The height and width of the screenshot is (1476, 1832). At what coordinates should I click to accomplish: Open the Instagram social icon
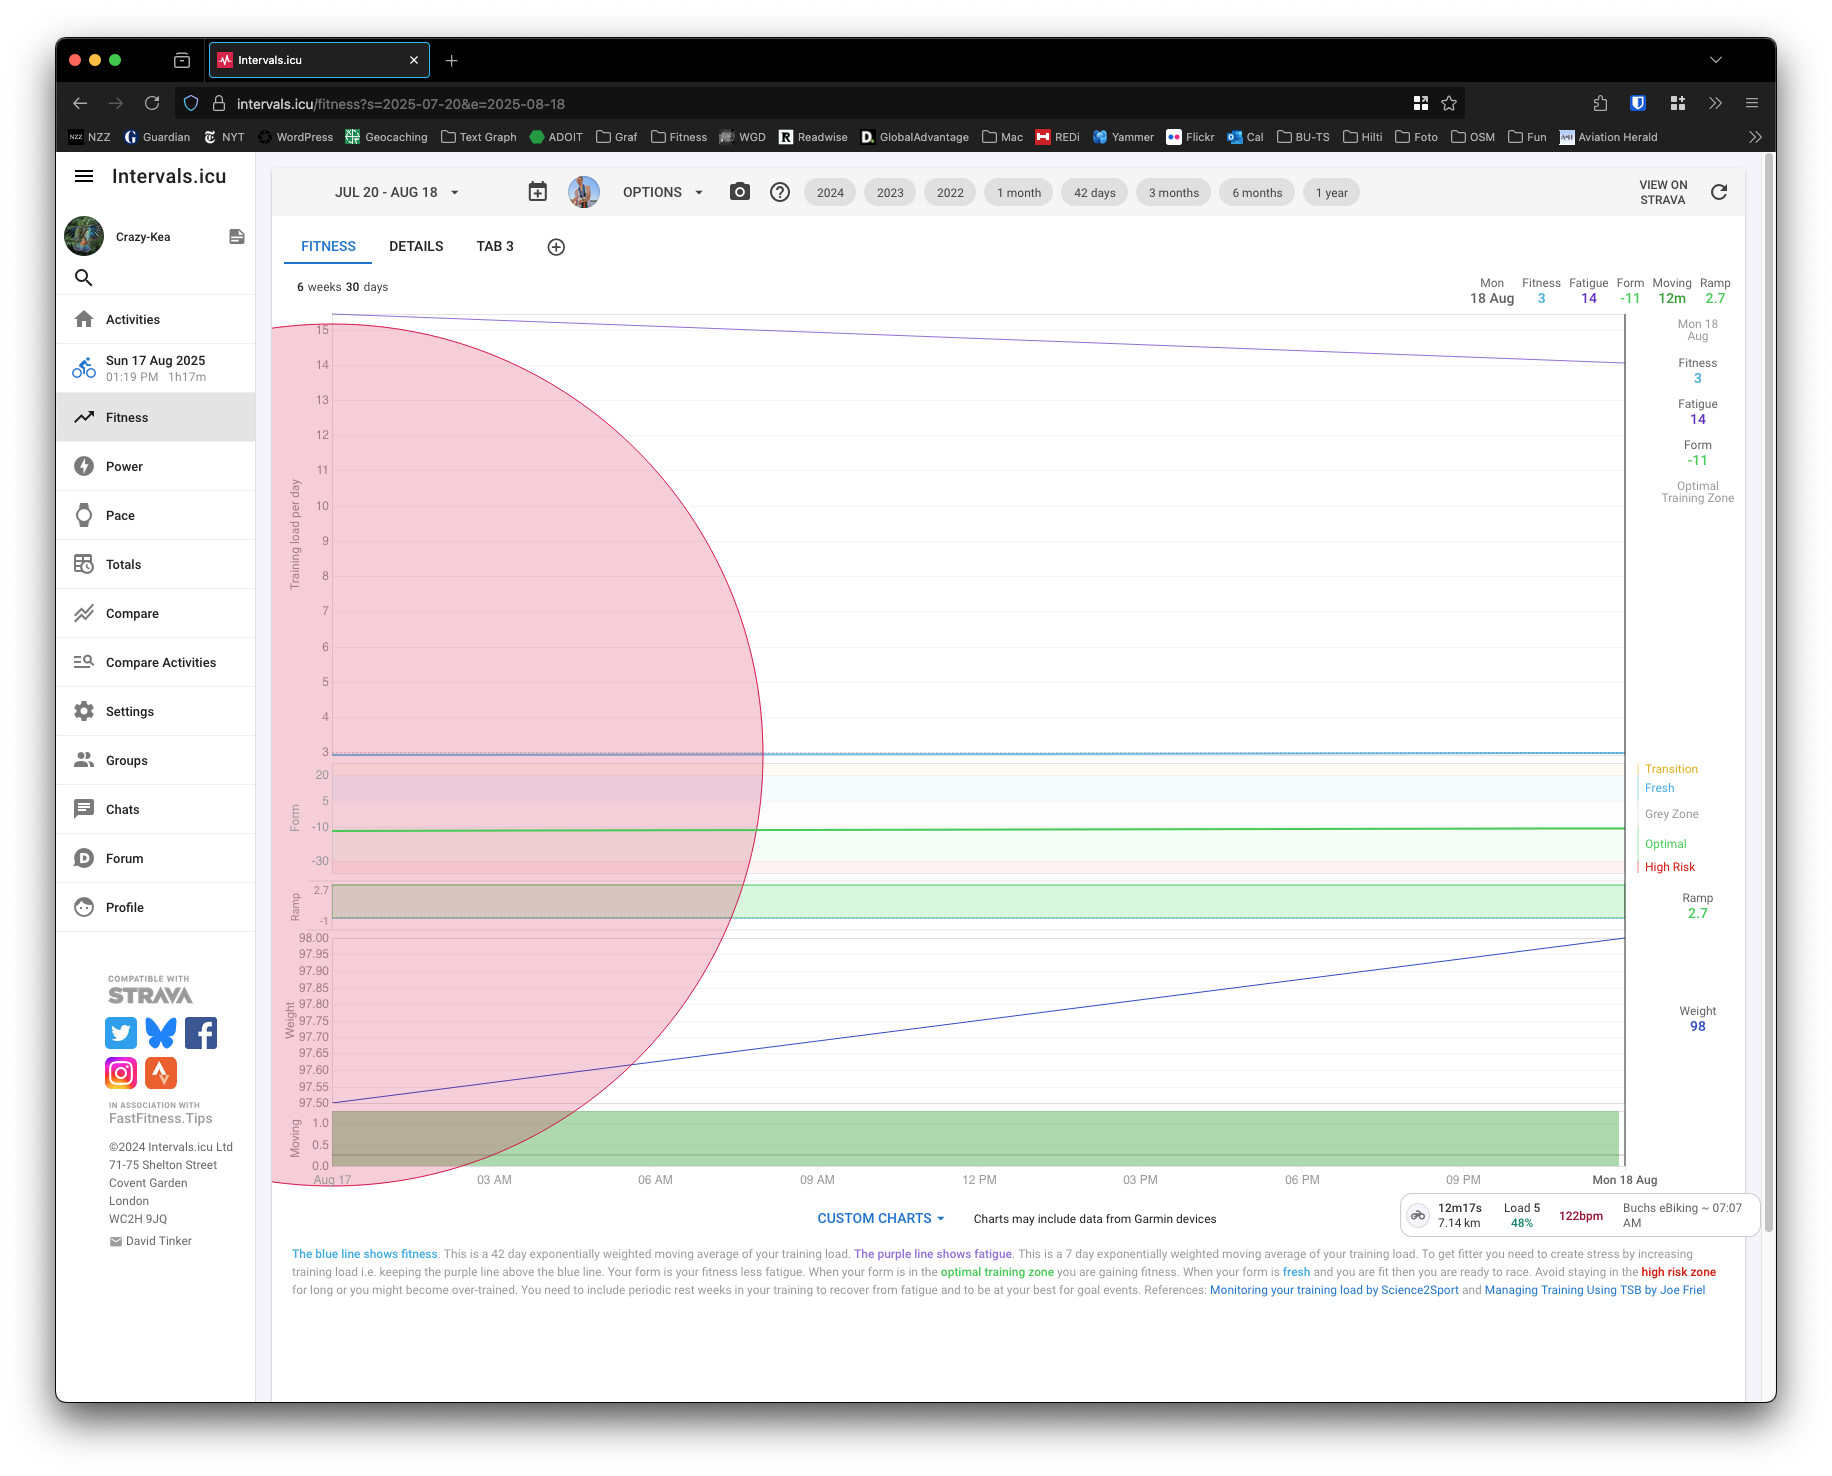point(121,1073)
